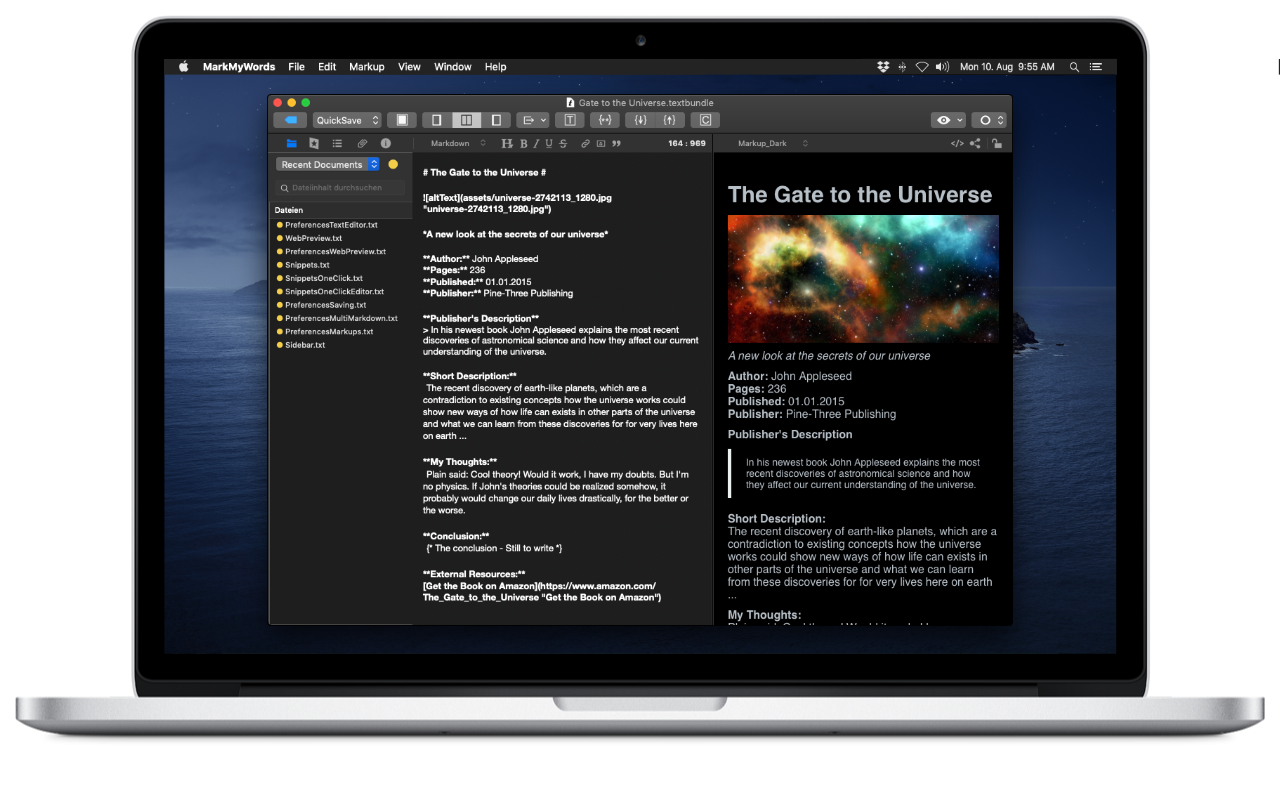This screenshot has height=800, width=1280.
Task: Click the 164 : 969 word counter
Action: (686, 144)
